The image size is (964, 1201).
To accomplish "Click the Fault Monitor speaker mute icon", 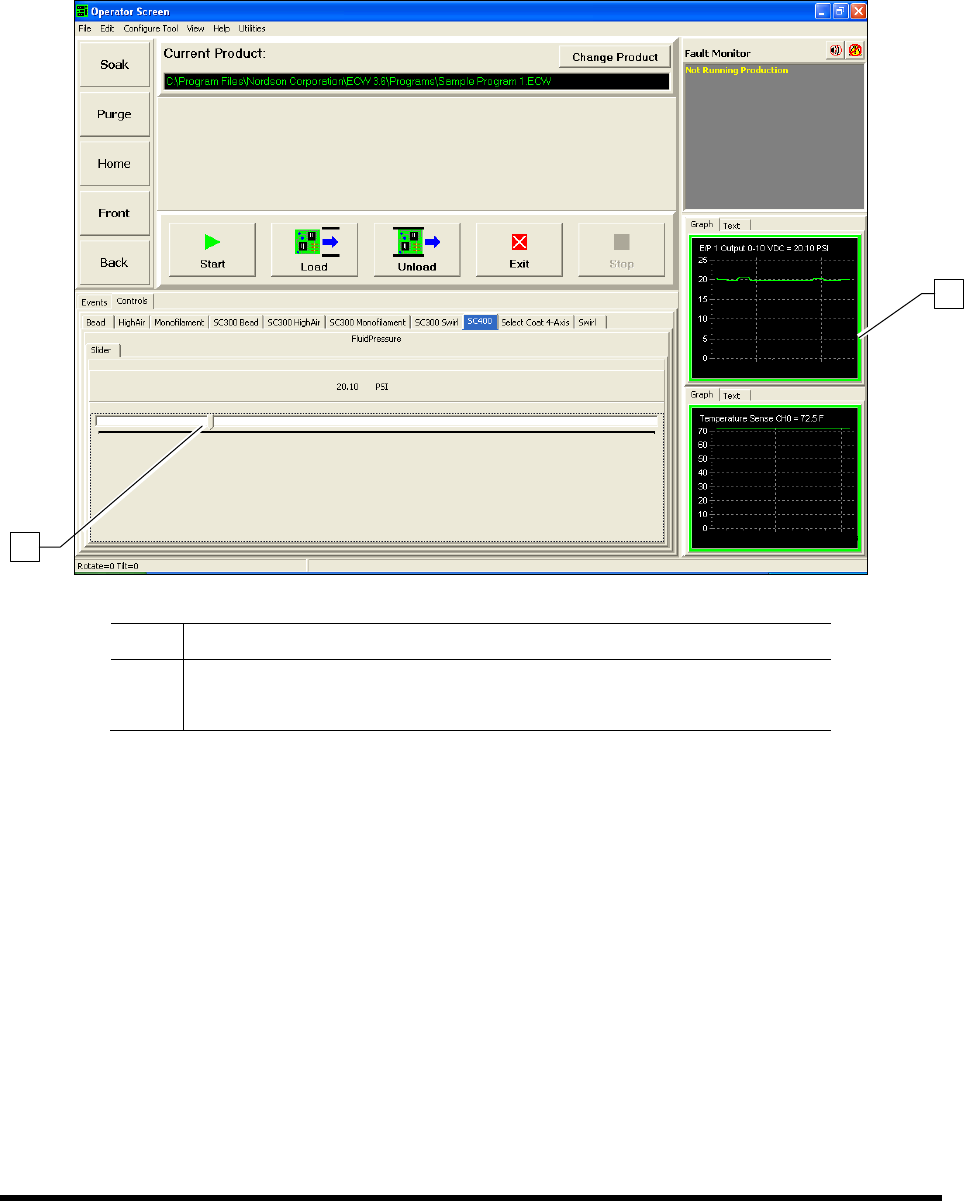I will pyautogui.click(x=834, y=50).
